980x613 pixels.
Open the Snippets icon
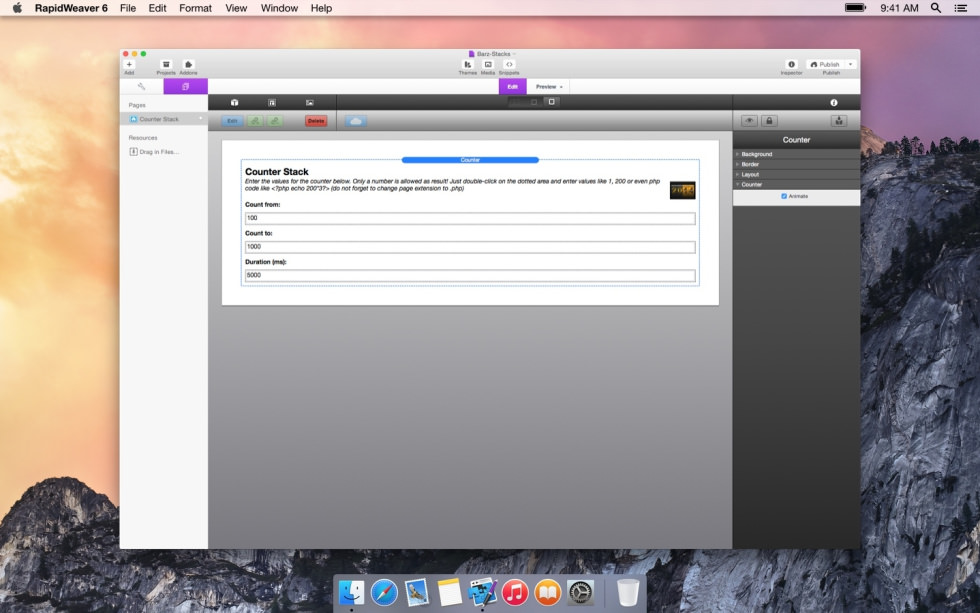point(509,64)
